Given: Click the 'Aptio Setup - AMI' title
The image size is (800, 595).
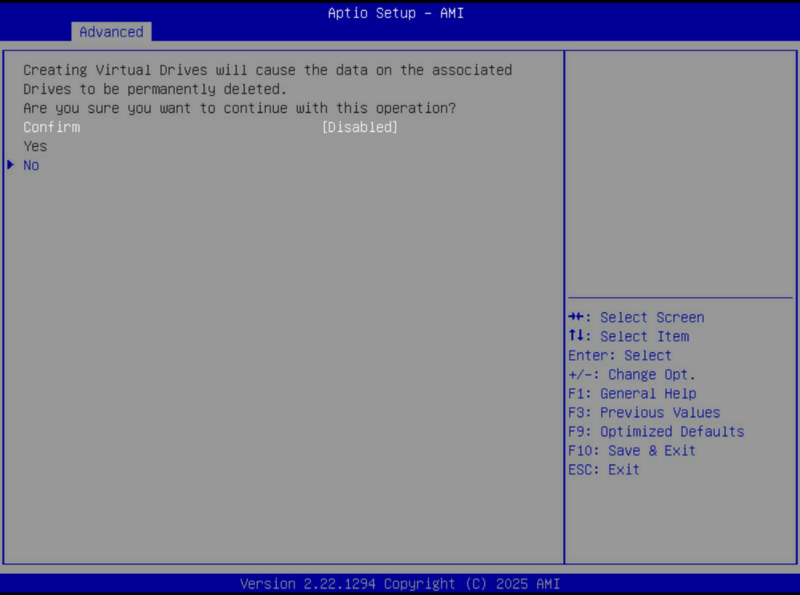Looking at the screenshot, I should click(x=396, y=13).
